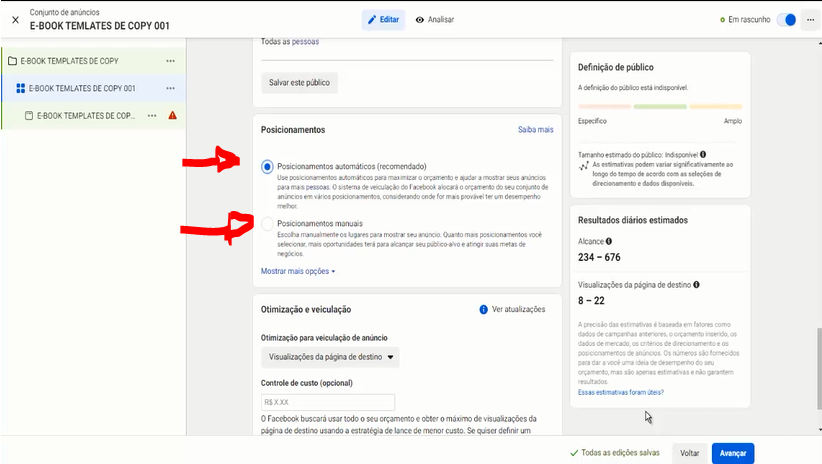Click the Controle de custo R$ input field
This screenshot has height=464, width=822.
(x=328, y=402)
